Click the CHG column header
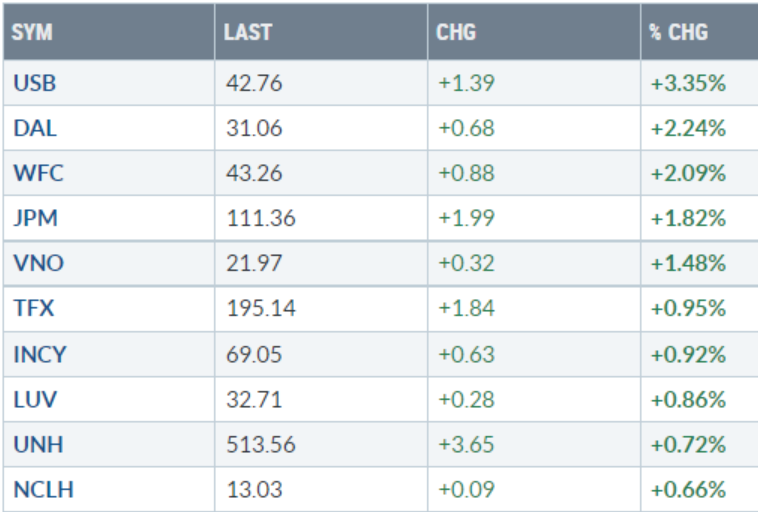This screenshot has height=512, width=758. click(456, 32)
